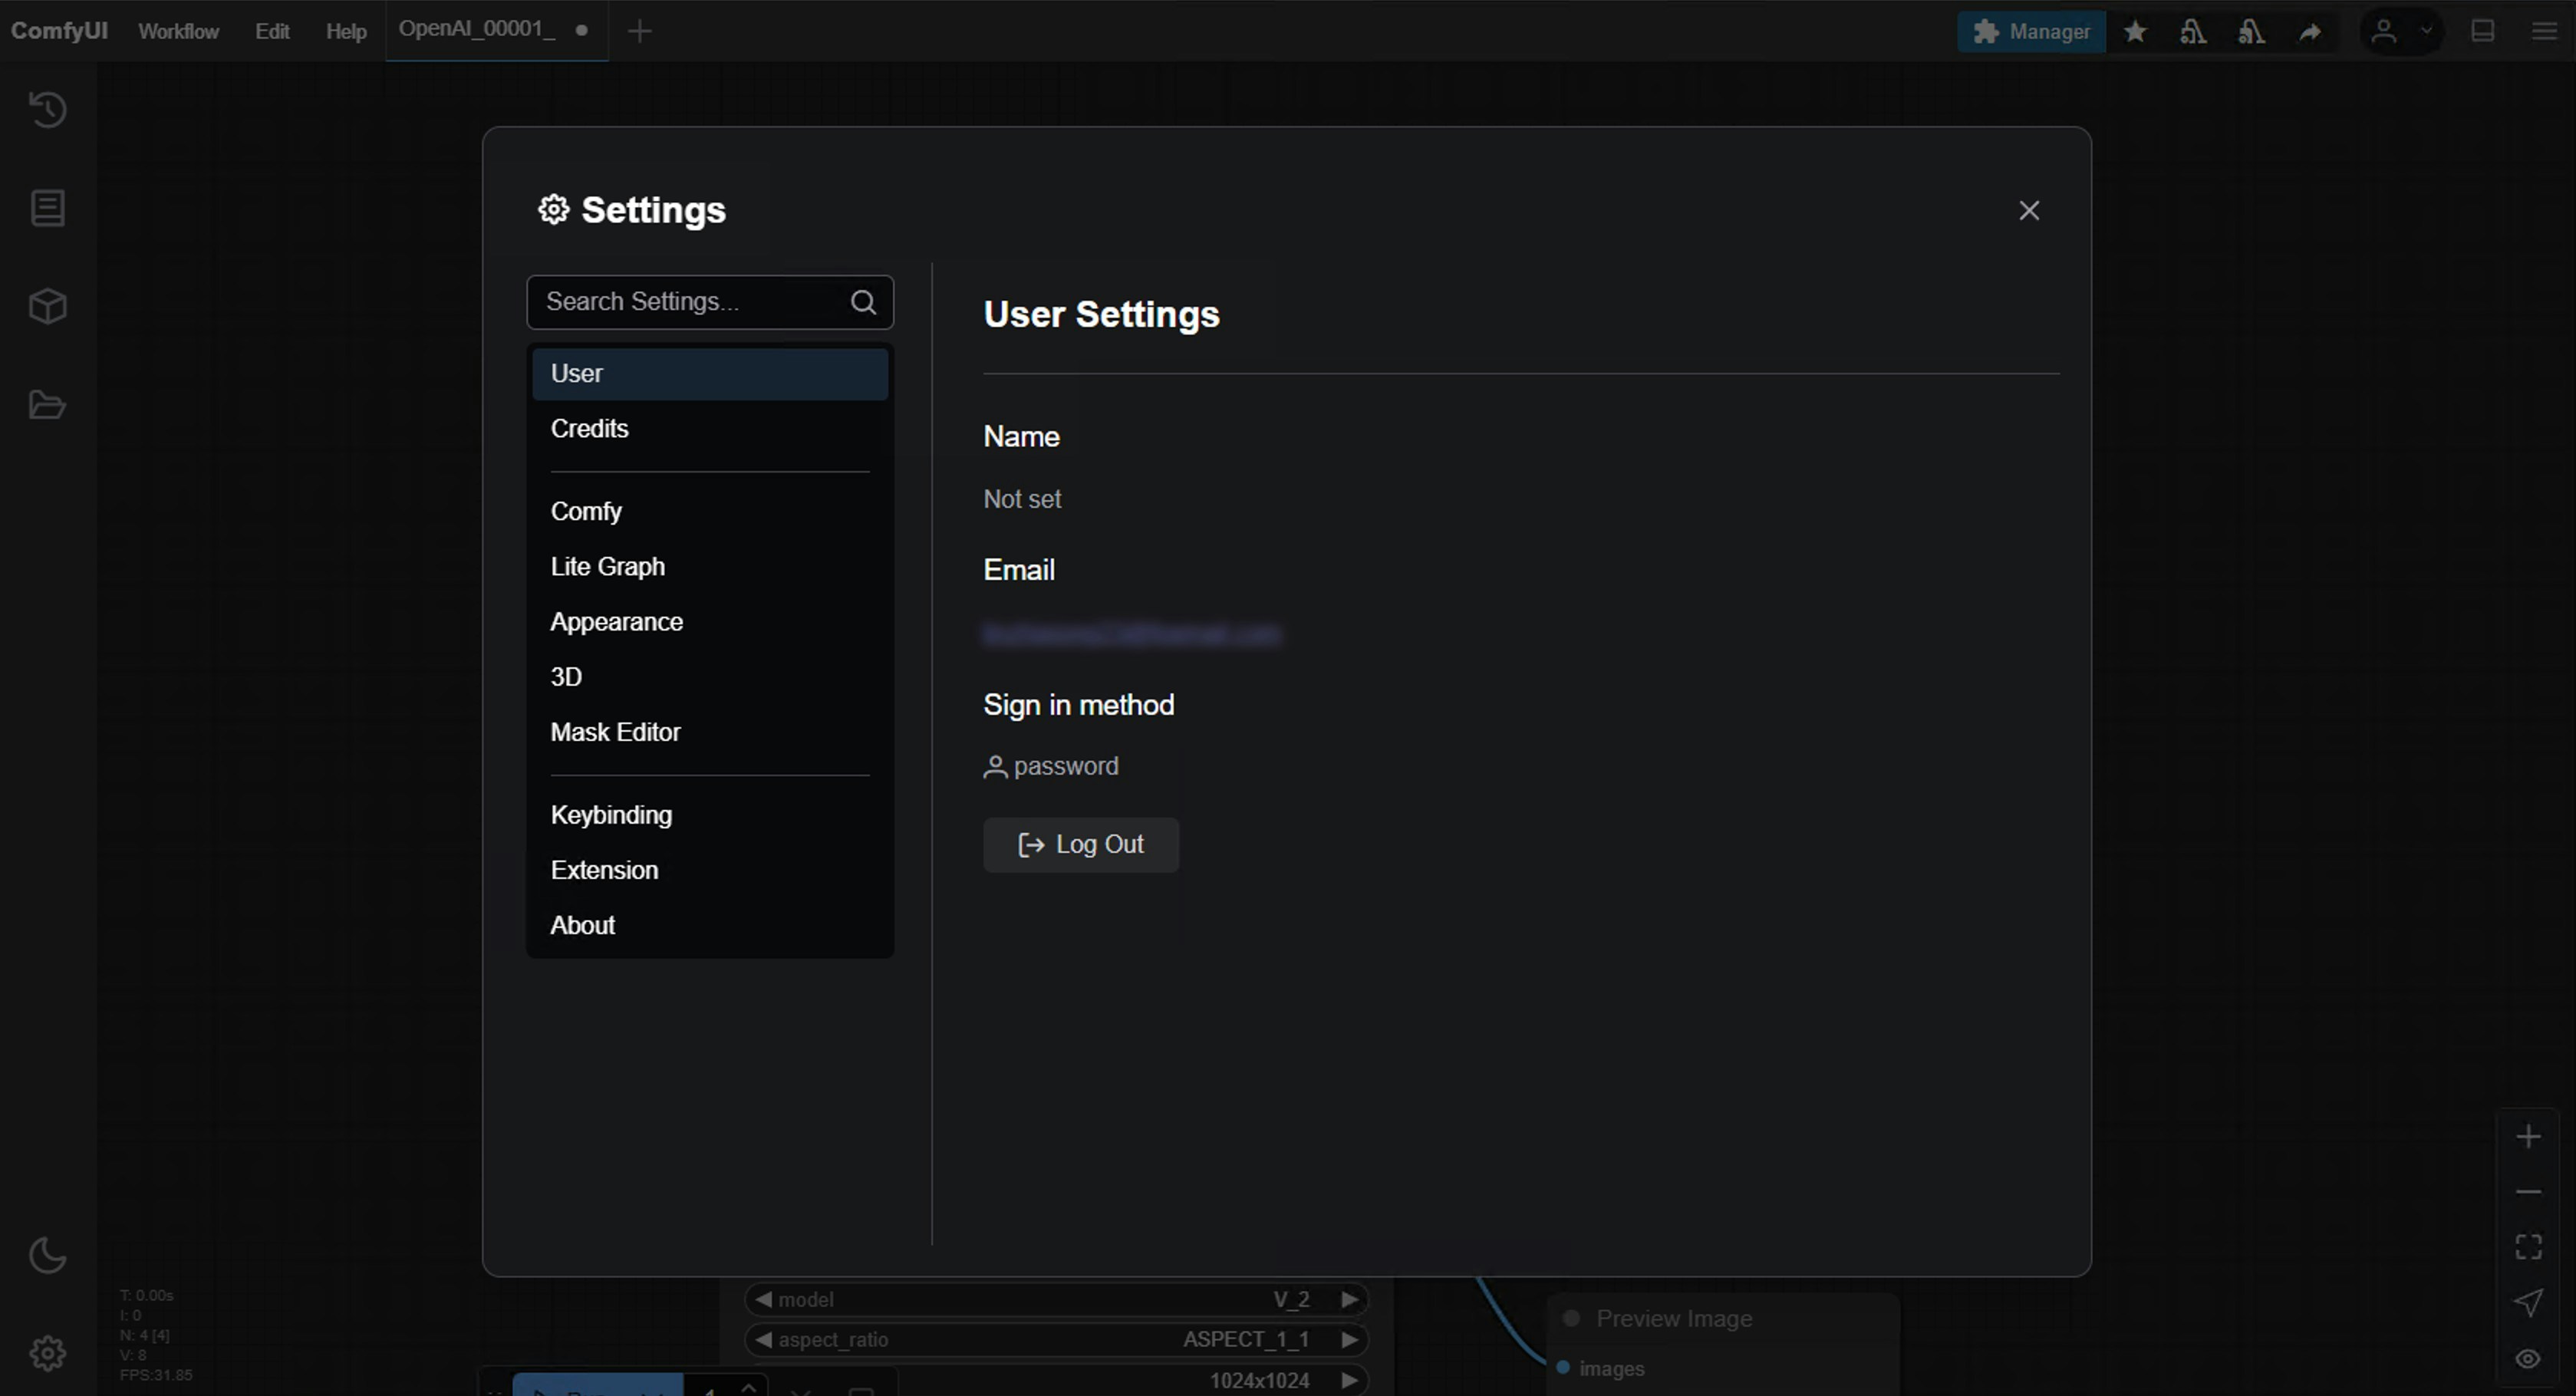Click the star icon in top toolbar
The height and width of the screenshot is (1396, 2576).
click(2135, 32)
